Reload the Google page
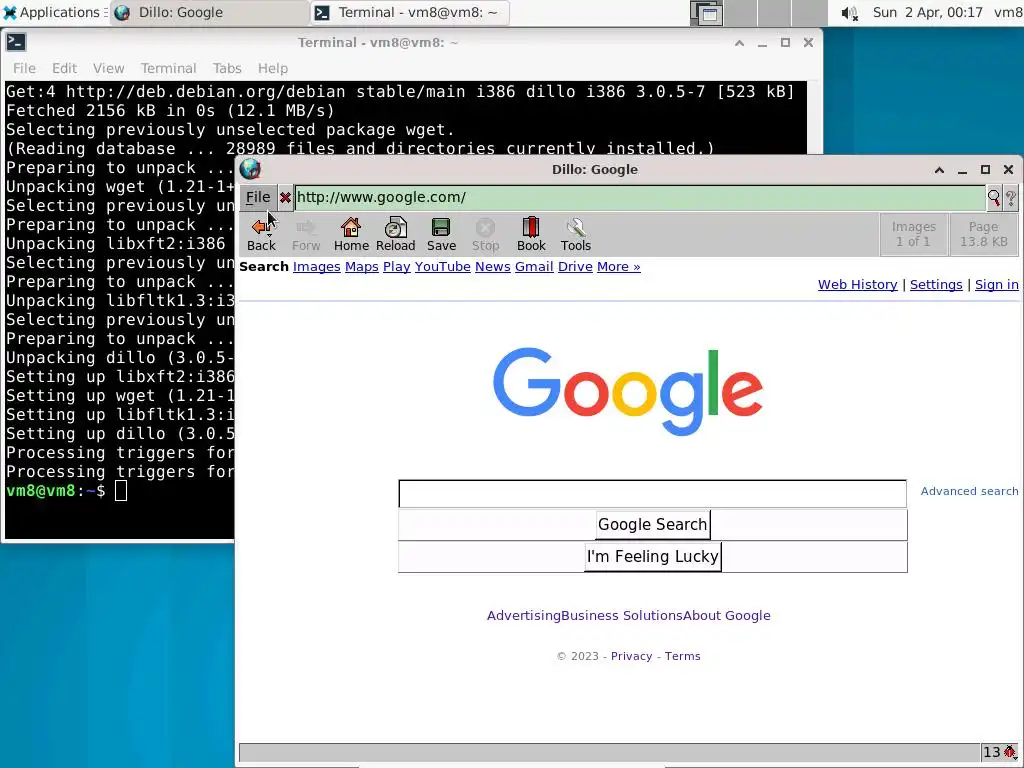Viewport: 1024px width, 768px height. coord(395,234)
